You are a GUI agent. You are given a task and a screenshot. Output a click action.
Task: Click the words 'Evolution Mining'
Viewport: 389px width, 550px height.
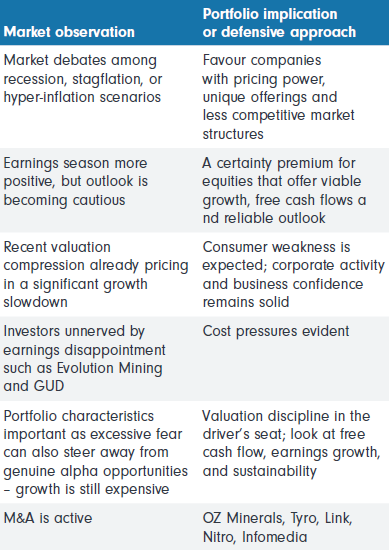(x=109, y=368)
